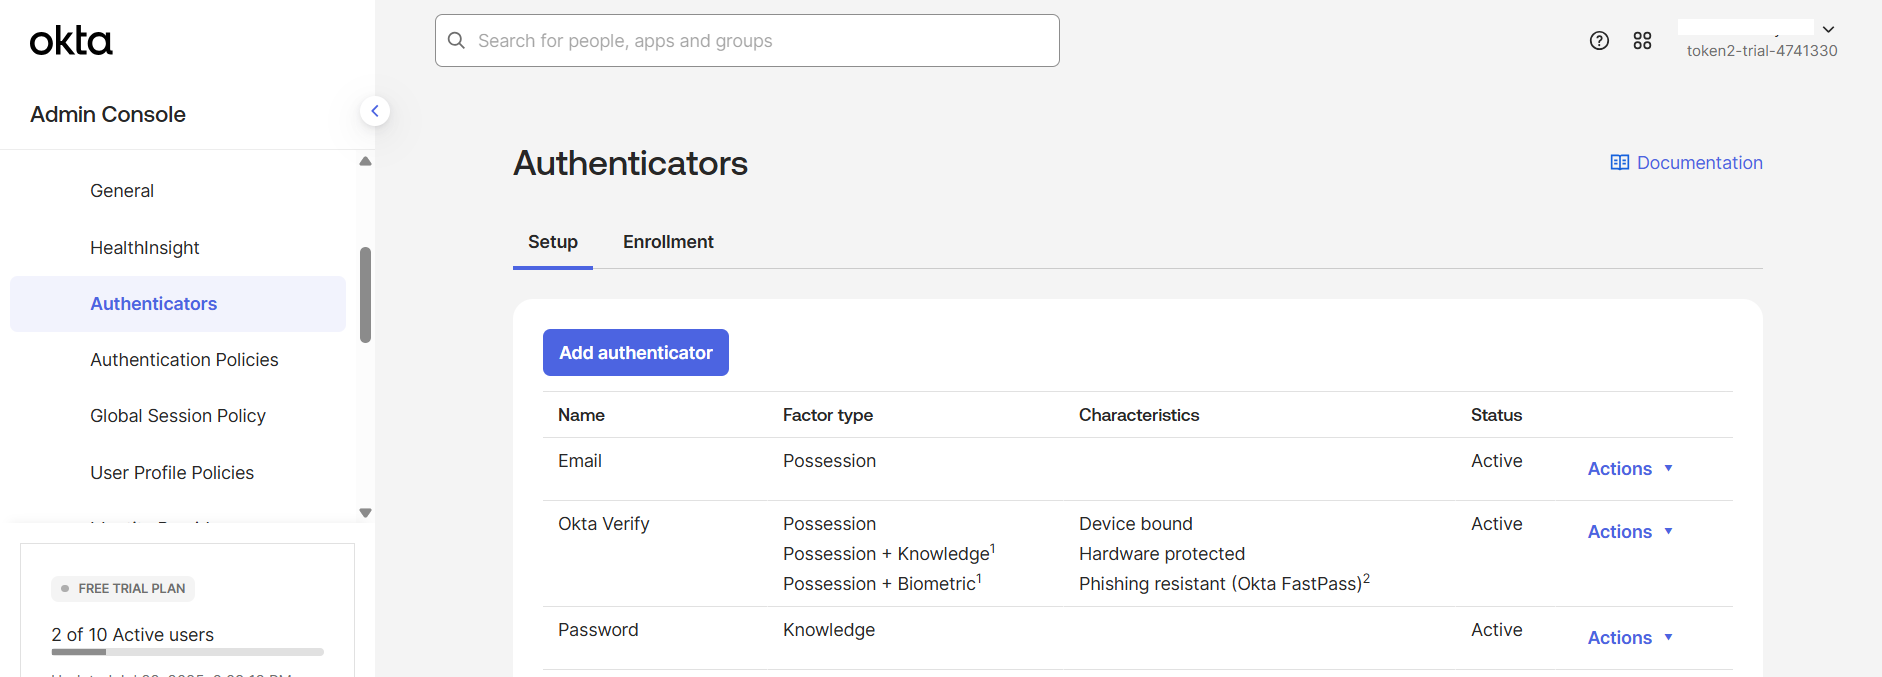Click the active users progress bar
Image resolution: width=1882 pixels, height=677 pixels.
pyautogui.click(x=187, y=652)
